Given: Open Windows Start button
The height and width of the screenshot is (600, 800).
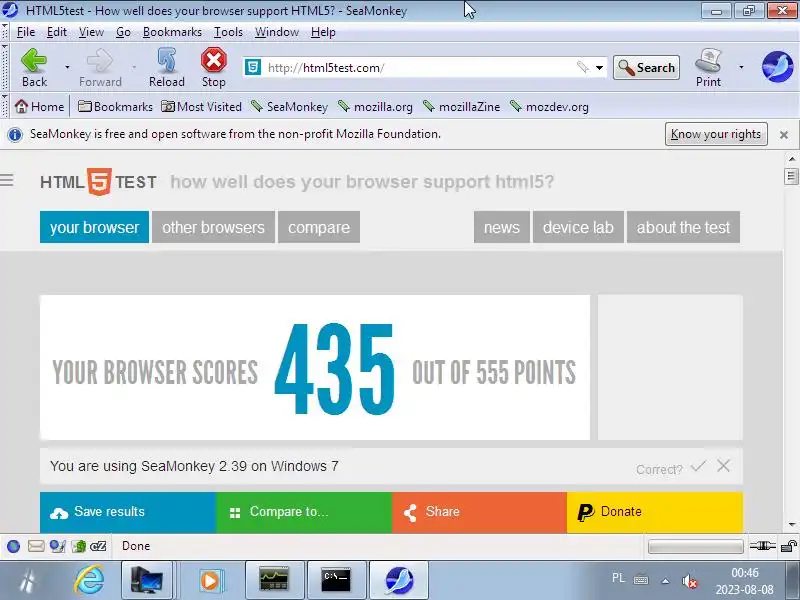Looking at the screenshot, I should tap(28, 581).
